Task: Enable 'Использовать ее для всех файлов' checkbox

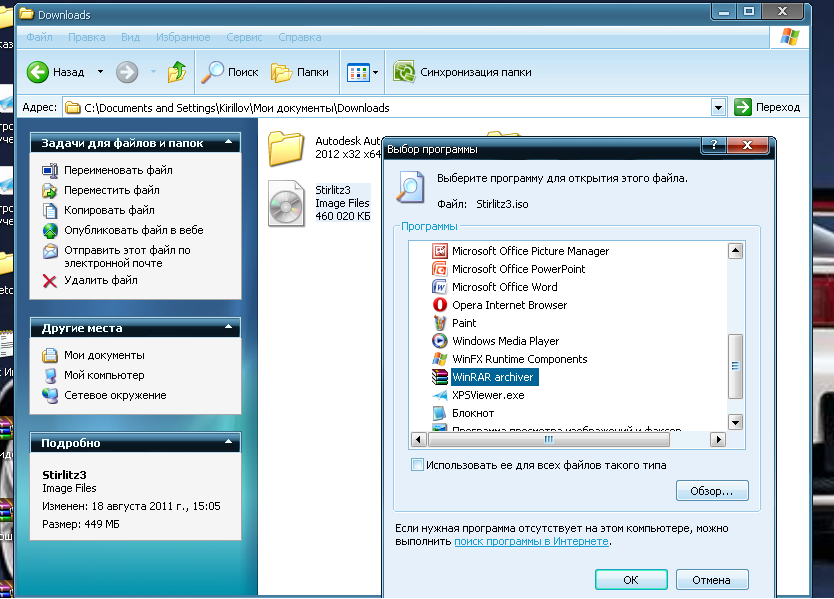Action: (x=417, y=465)
